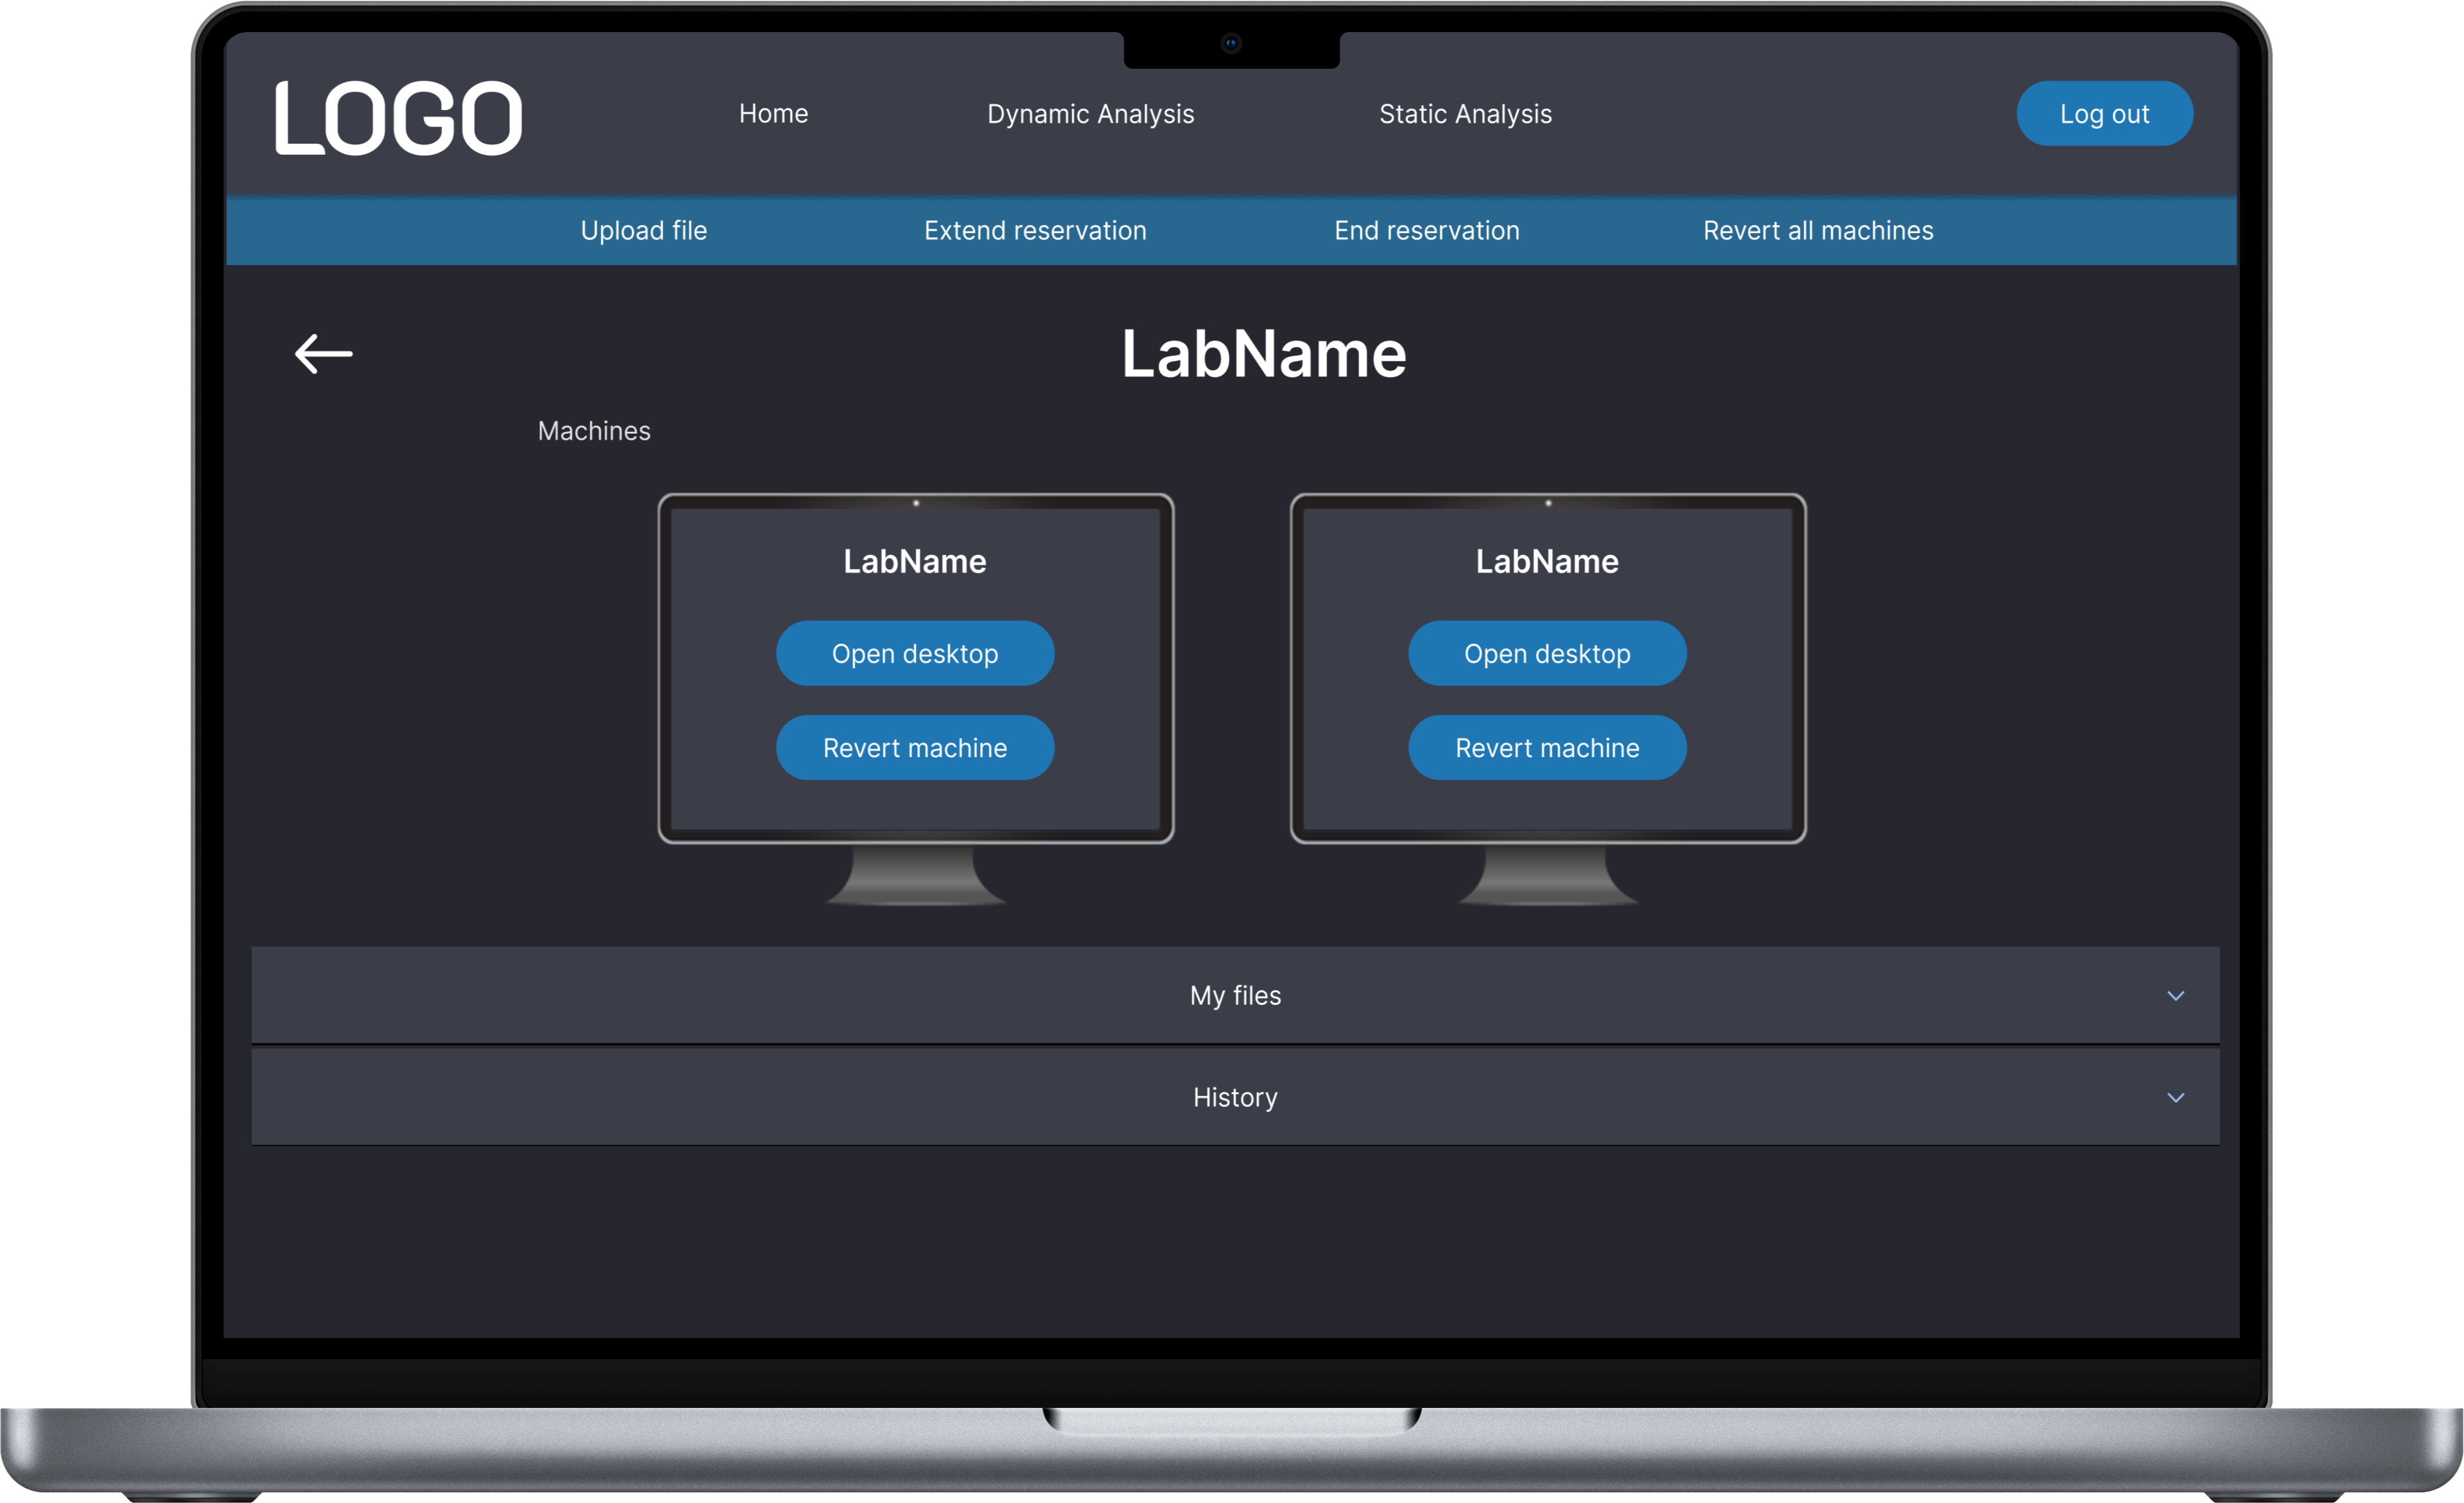2464x1503 pixels.
Task: Click End reservation in toolbar
Action: point(1426,231)
